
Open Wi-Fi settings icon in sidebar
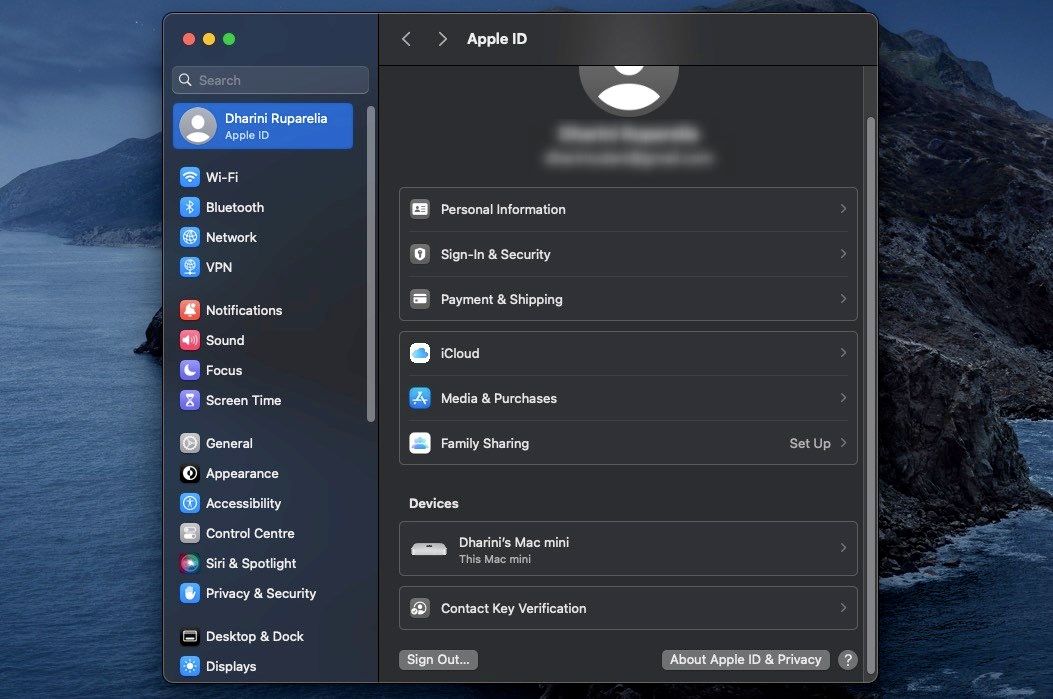(190, 177)
